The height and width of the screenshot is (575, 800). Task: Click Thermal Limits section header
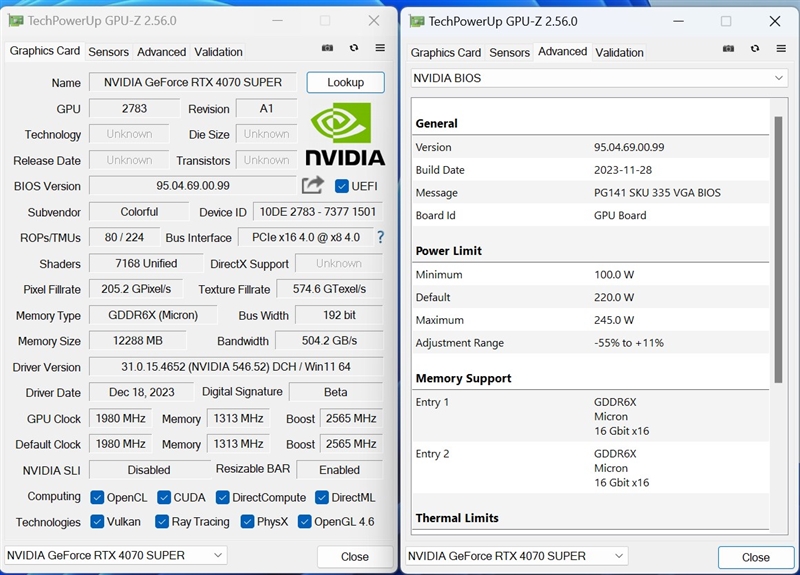pos(457,518)
